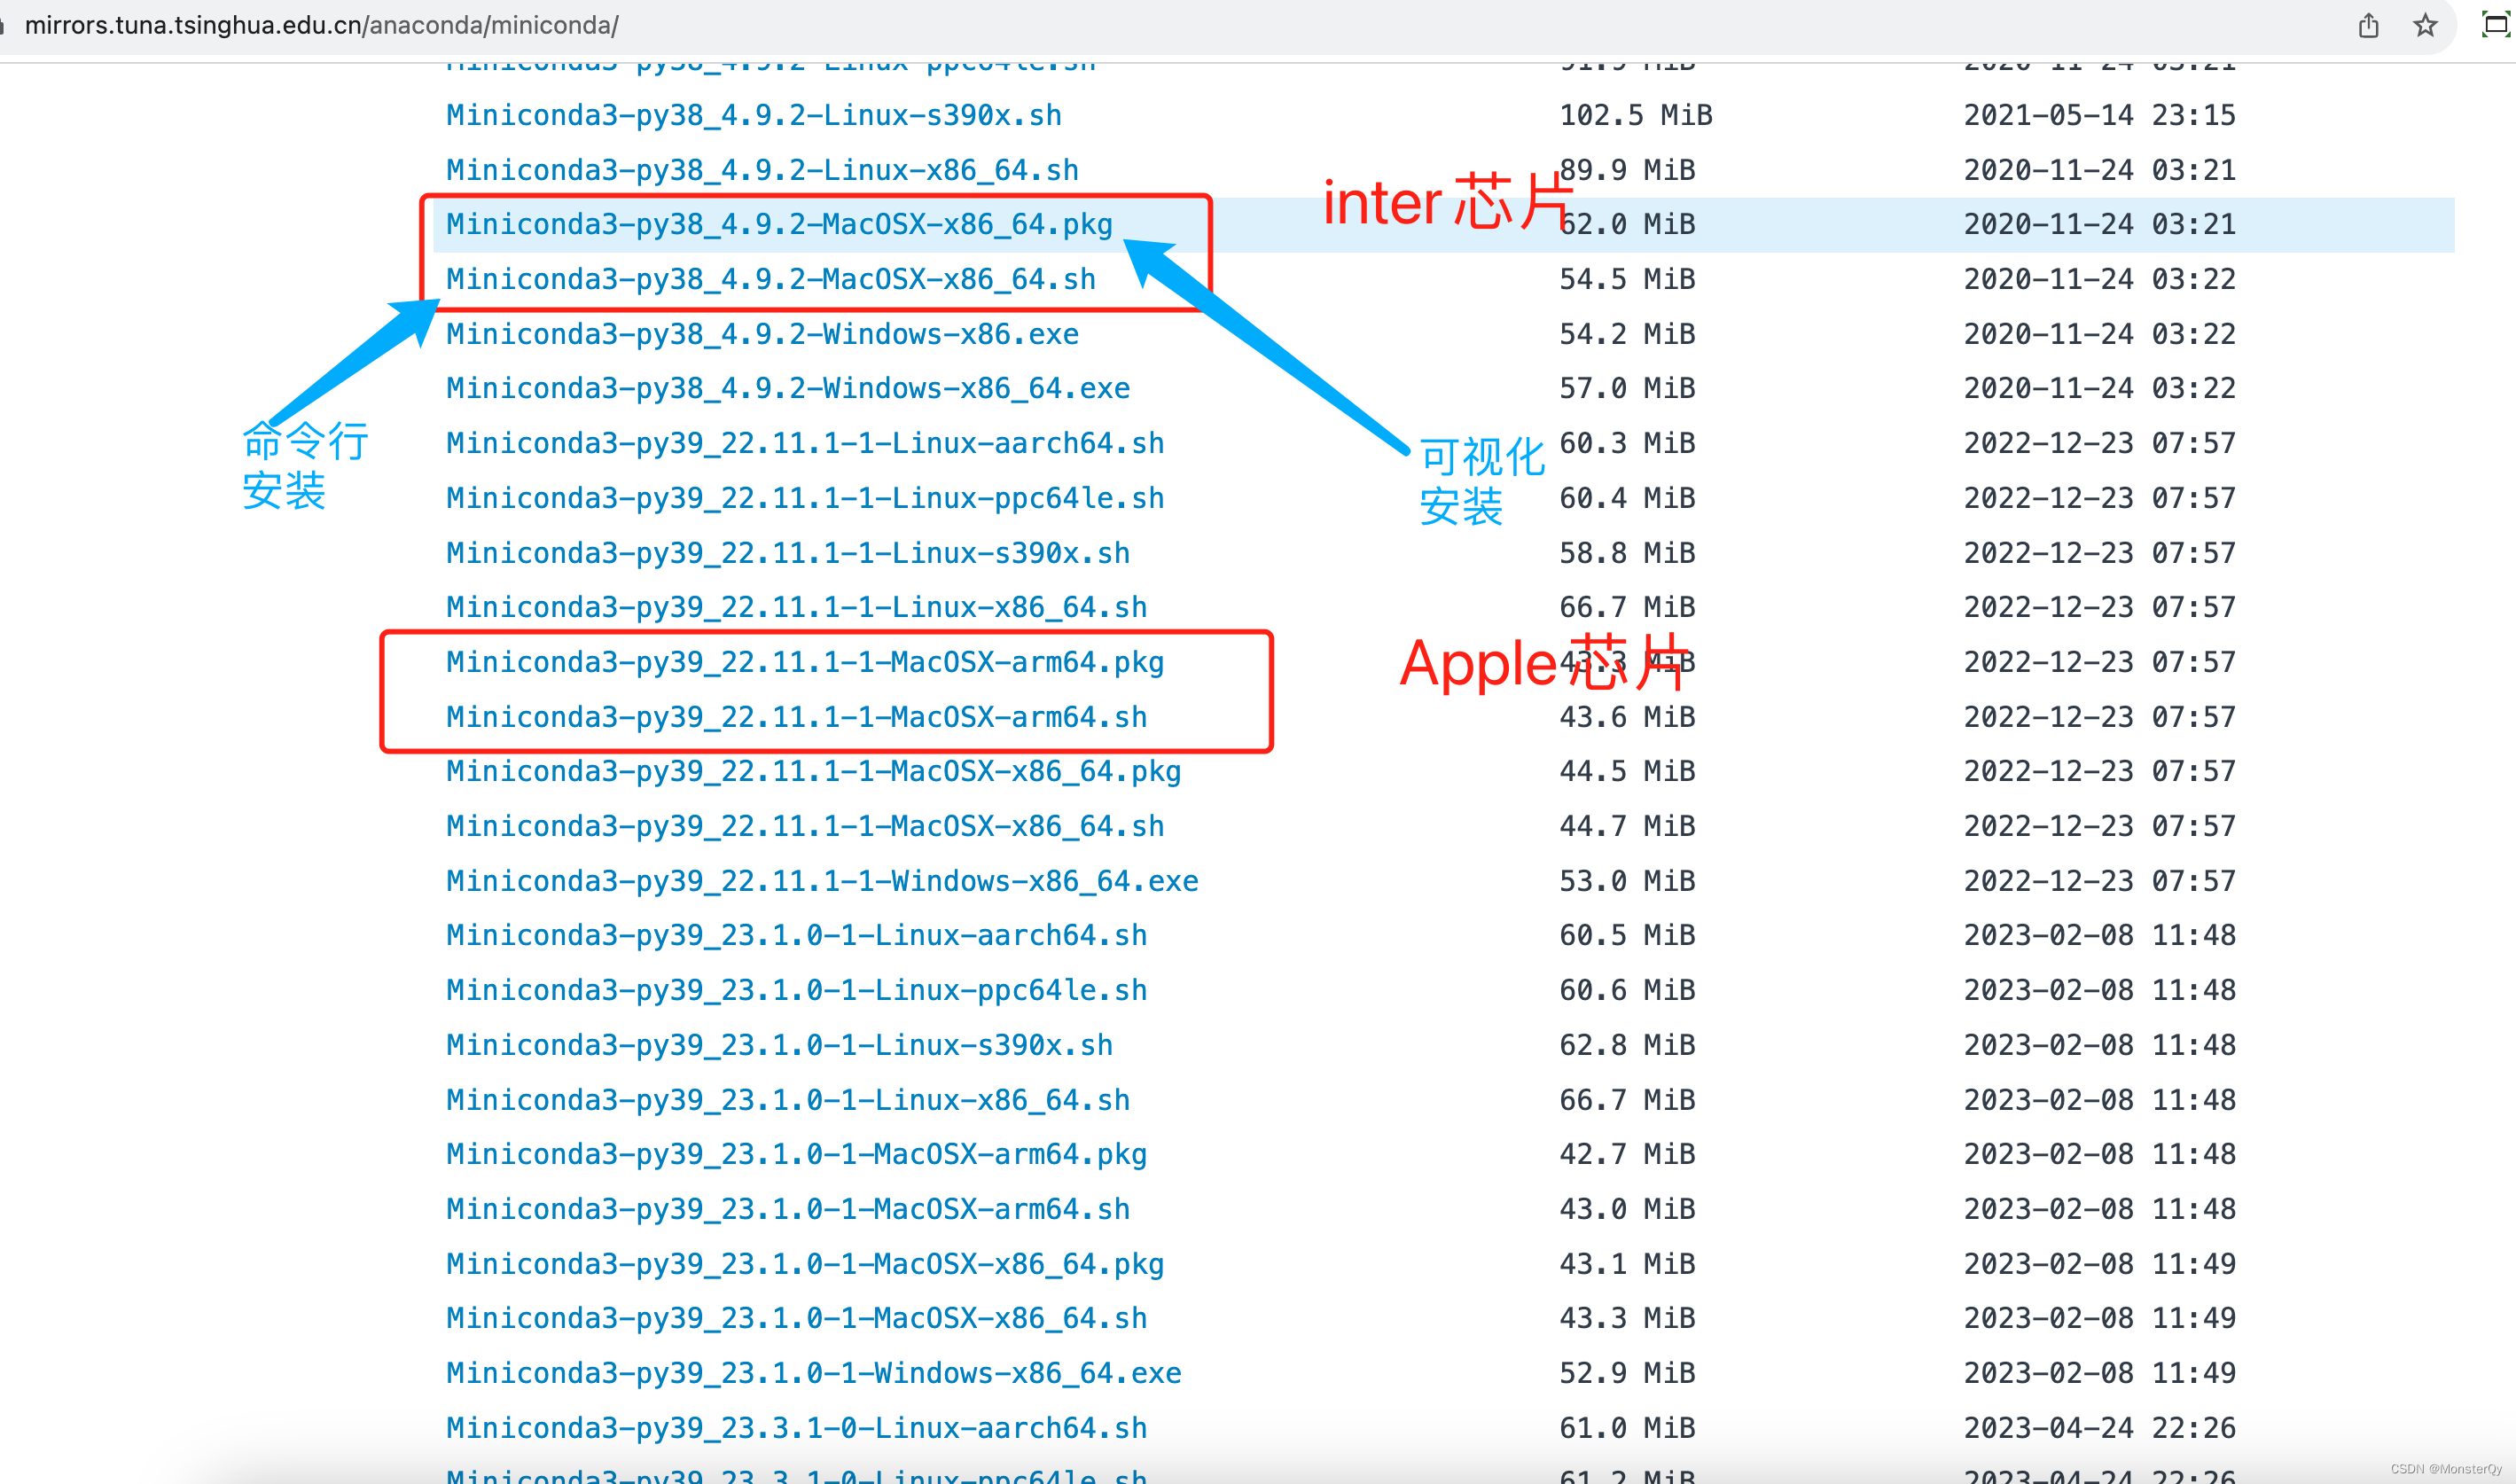Download Miniconda3-py38_4.9.2-Windows-x86.exe
This screenshot has width=2516, height=1484.
point(762,334)
